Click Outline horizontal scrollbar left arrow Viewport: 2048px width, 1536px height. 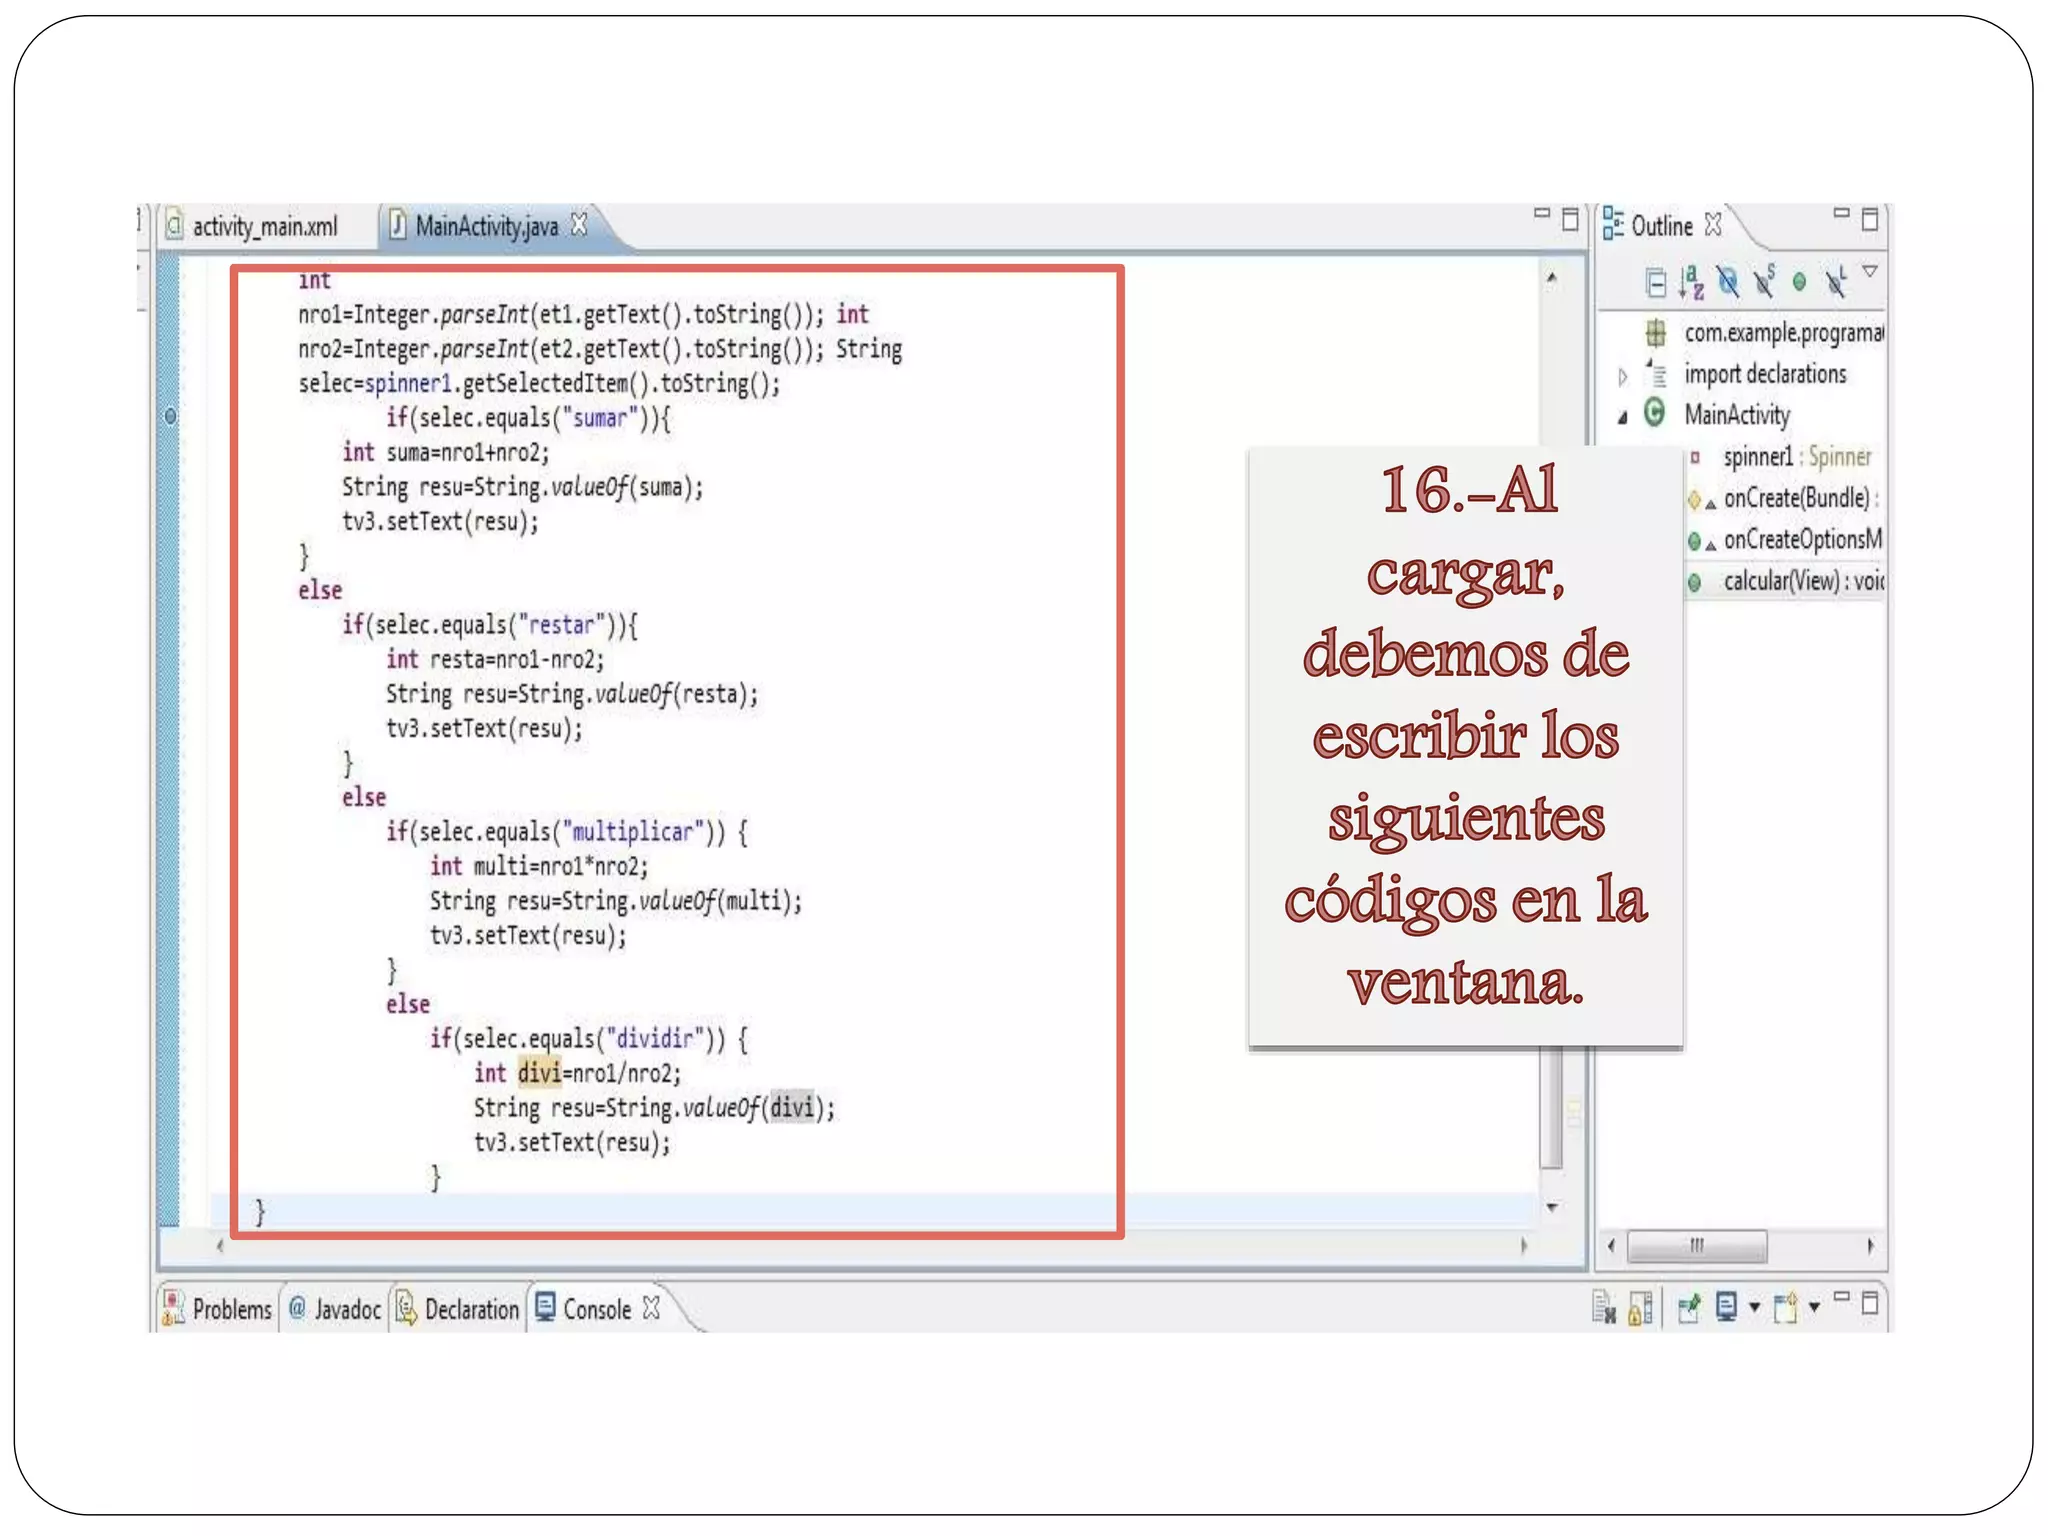pyautogui.click(x=1611, y=1246)
